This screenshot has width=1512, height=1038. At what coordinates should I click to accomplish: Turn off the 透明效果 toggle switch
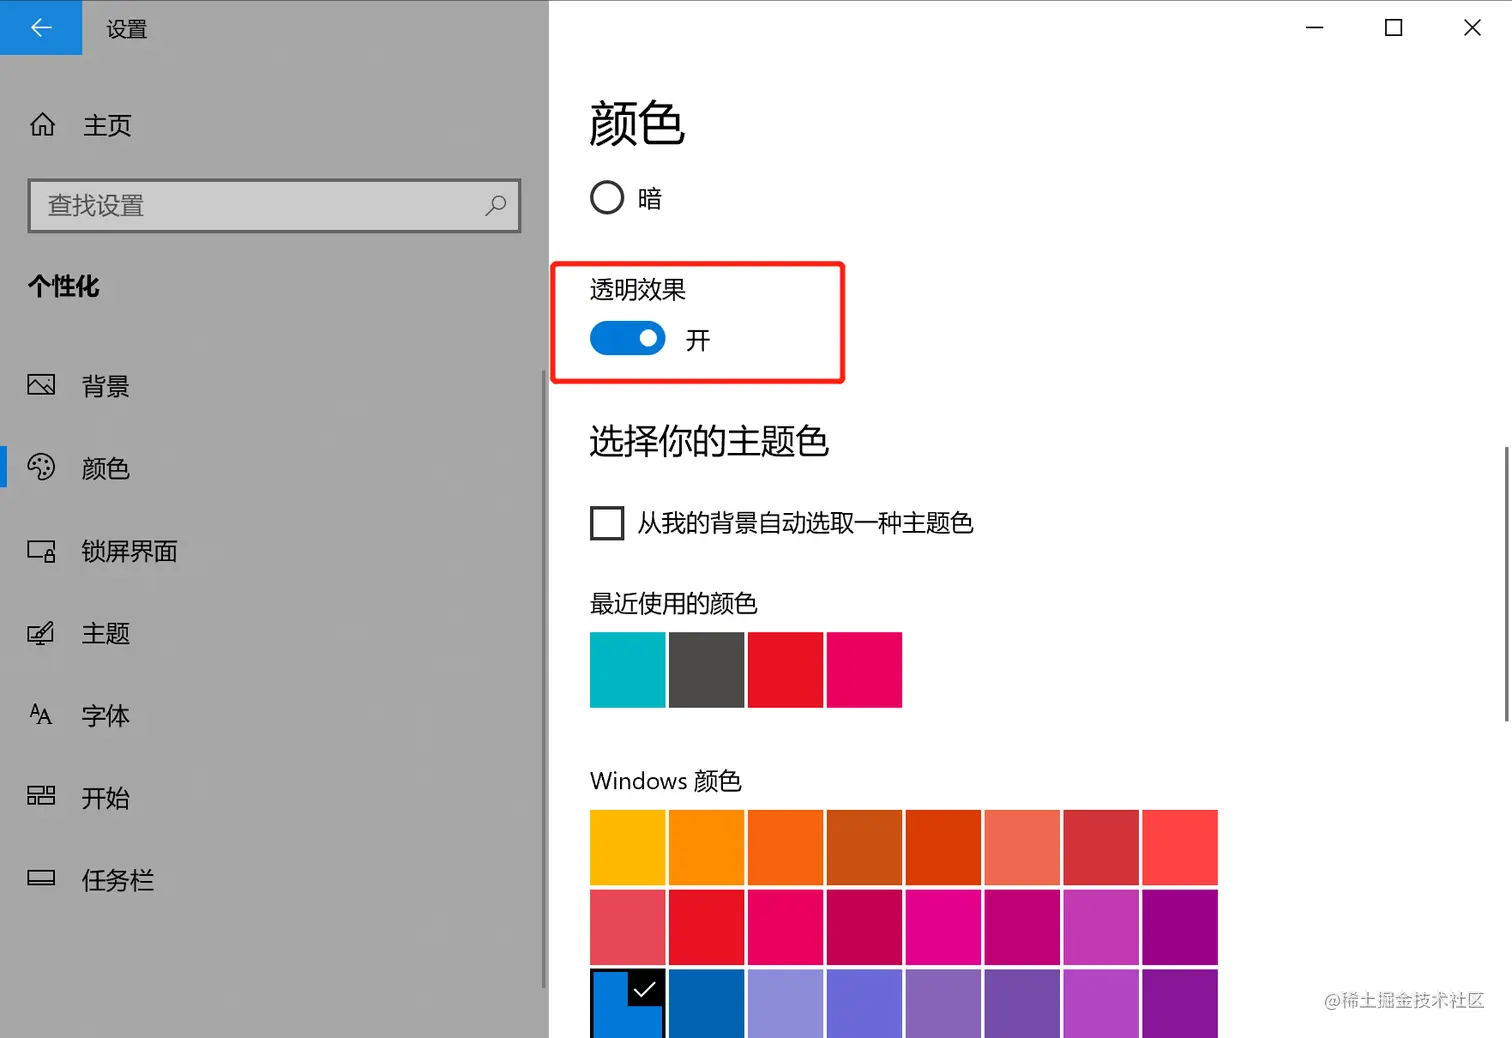627,339
